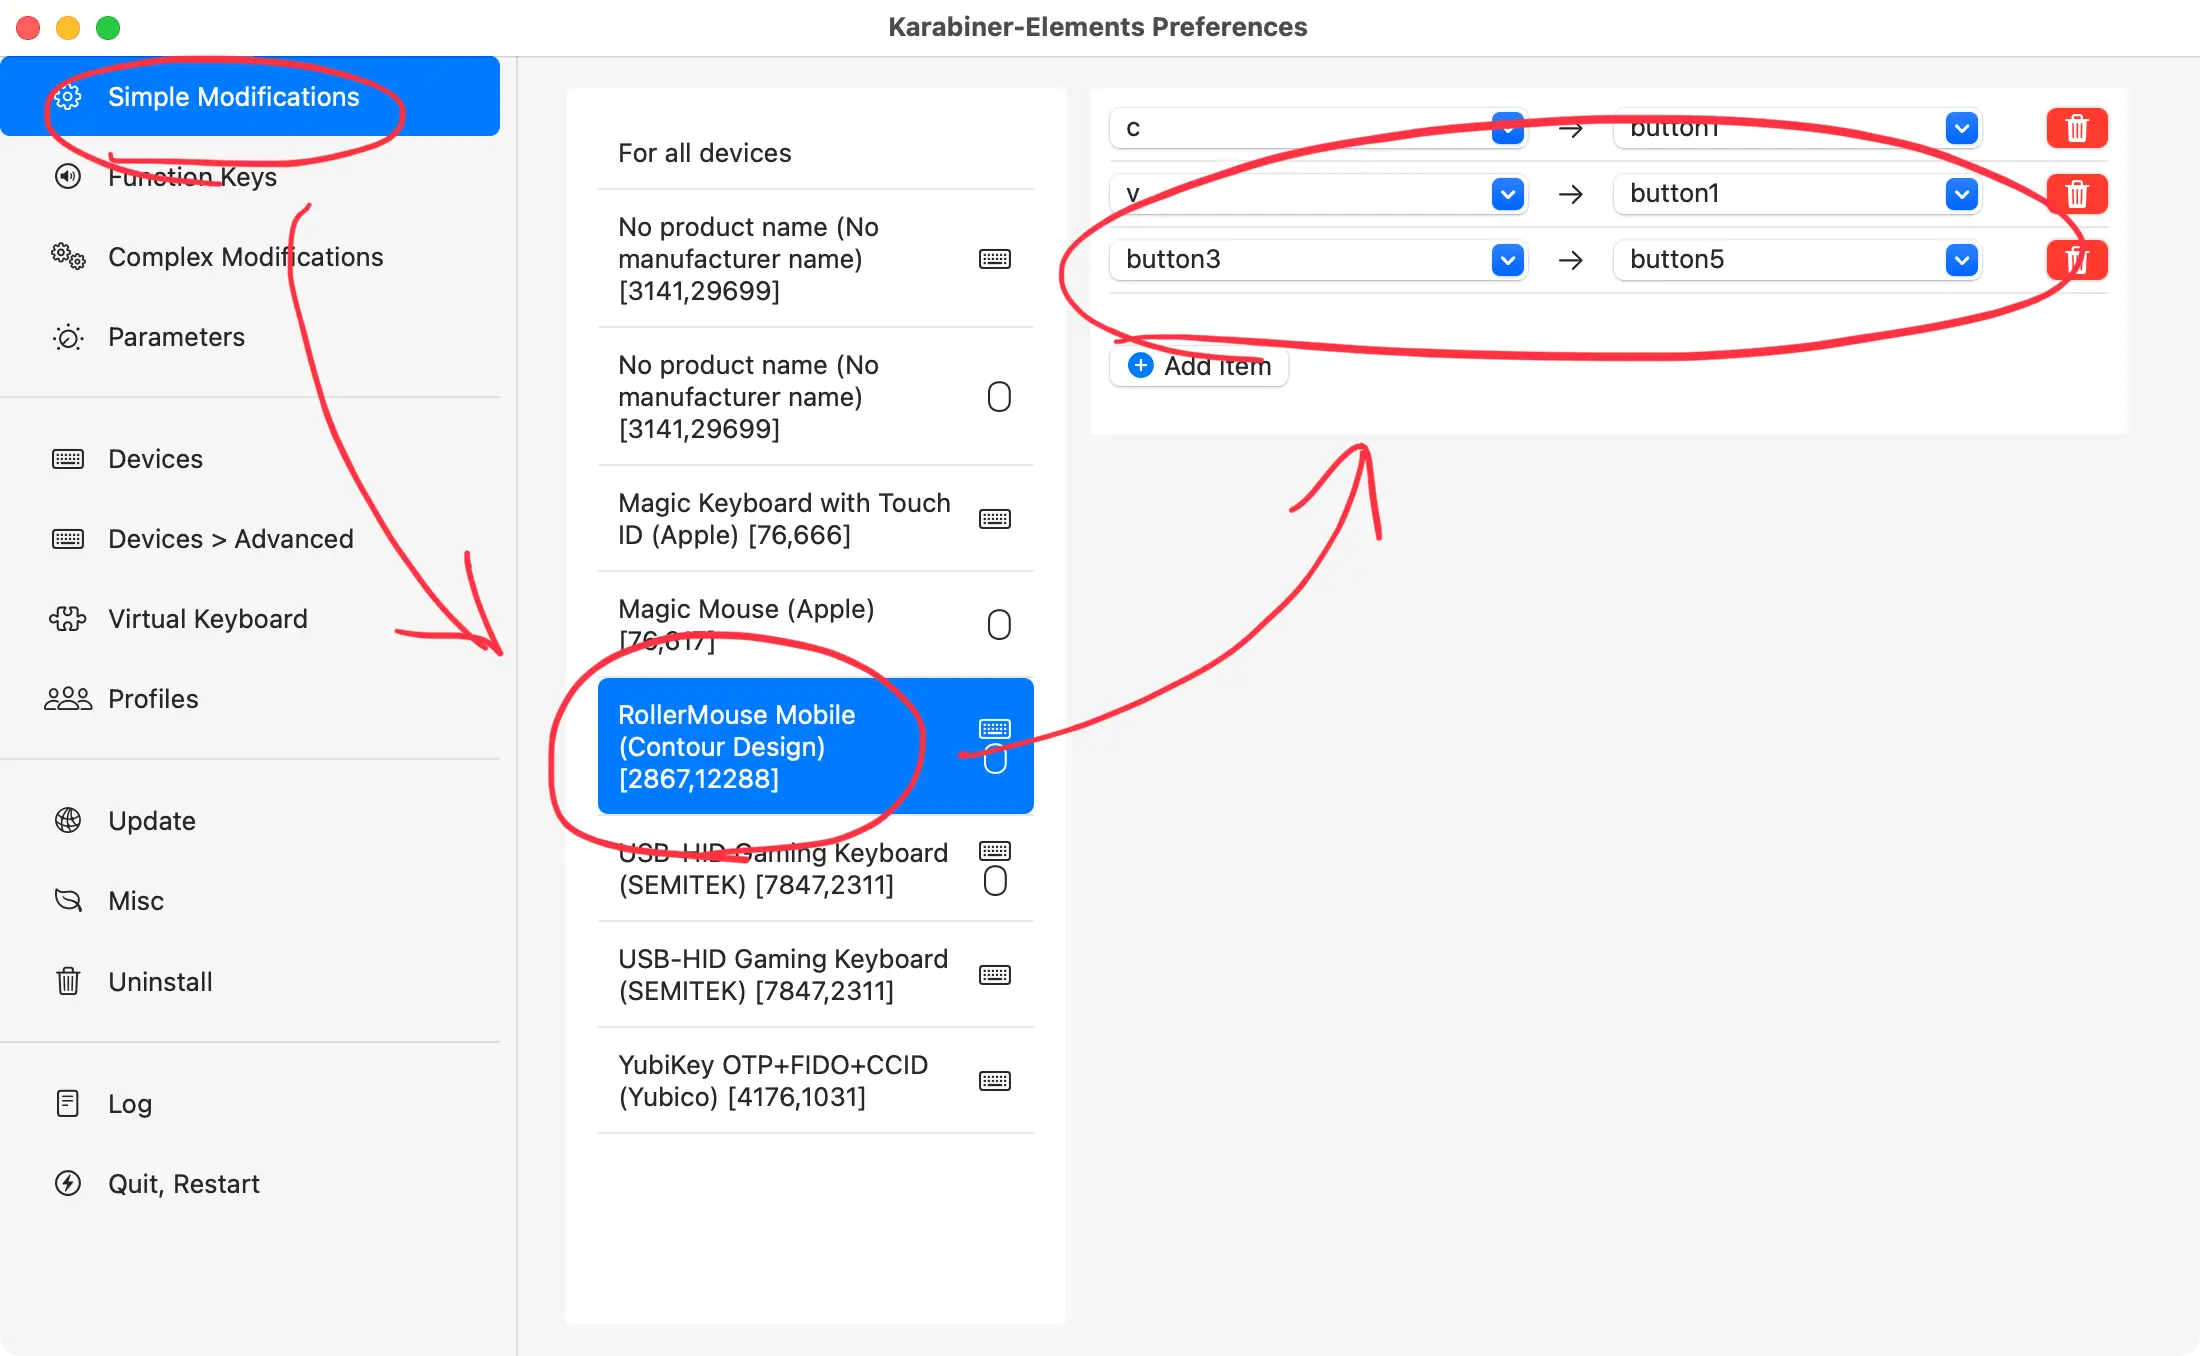Viewport: 2200px width, 1356px height.
Task: Click the Quit, Restart bolt icon
Action: [68, 1184]
